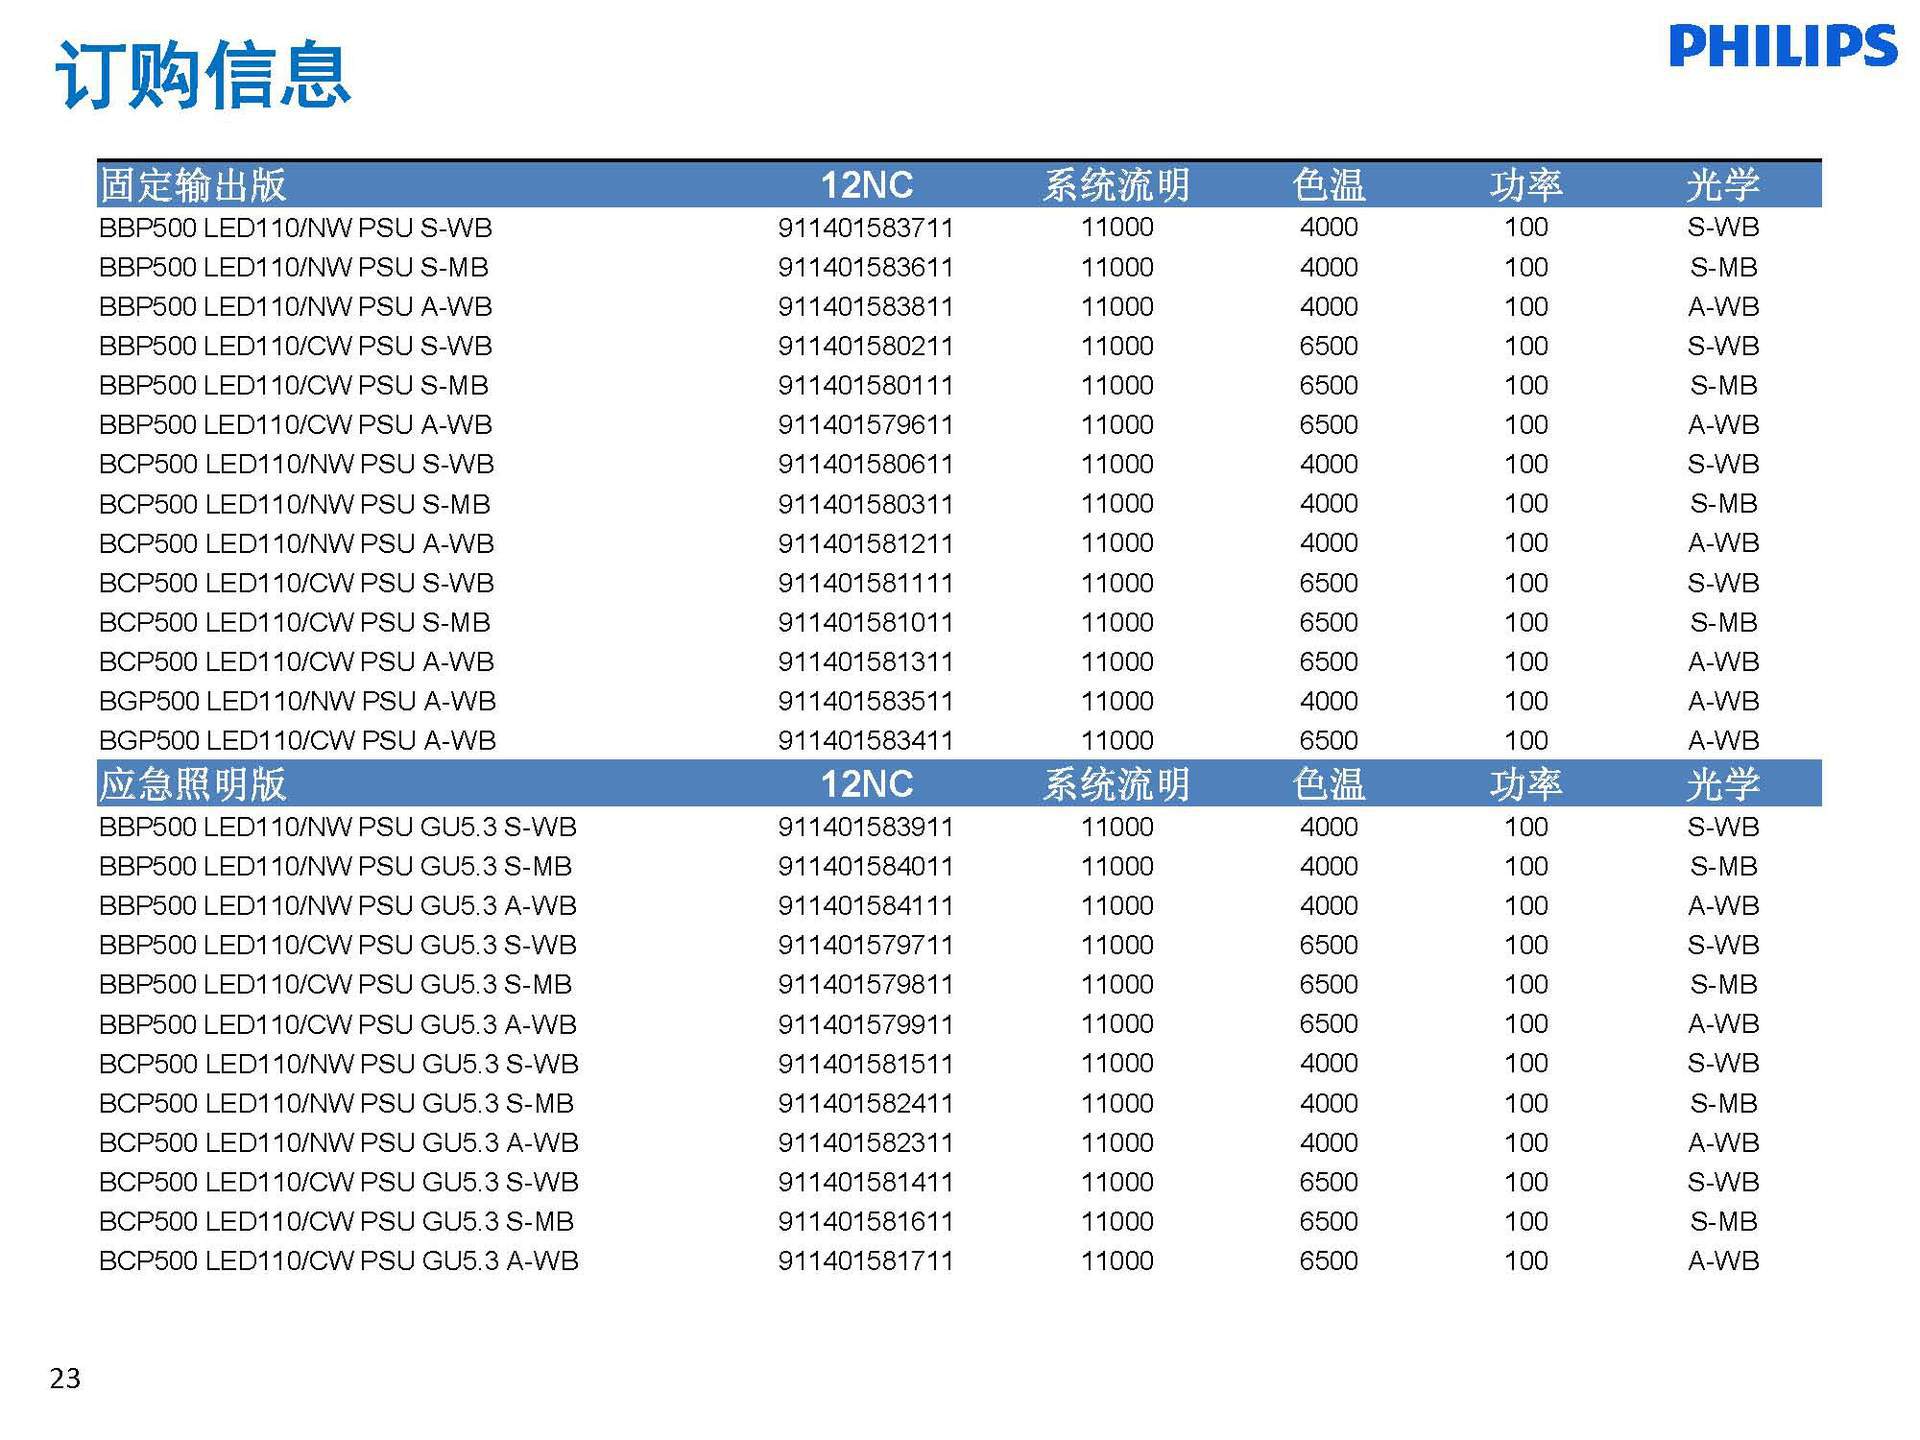Click 12NC header in emergency section
The height and width of the screenshot is (1440, 1920).
click(866, 784)
